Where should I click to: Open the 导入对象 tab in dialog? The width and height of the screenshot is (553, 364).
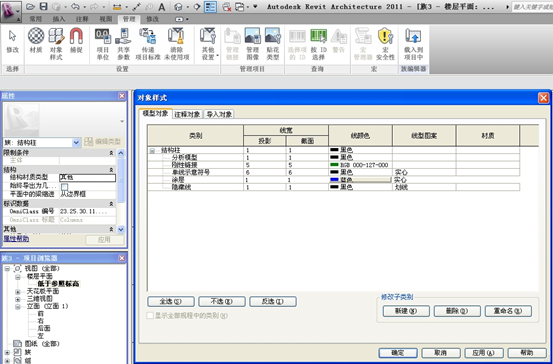(219, 114)
